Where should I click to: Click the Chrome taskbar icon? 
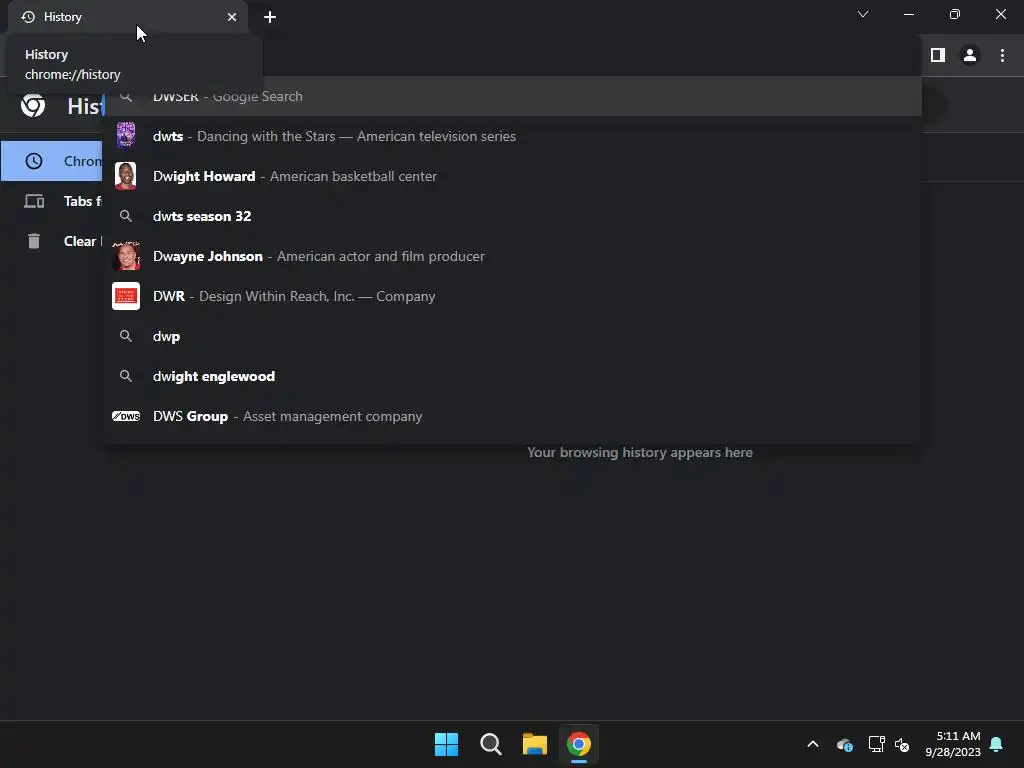(x=579, y=744)
